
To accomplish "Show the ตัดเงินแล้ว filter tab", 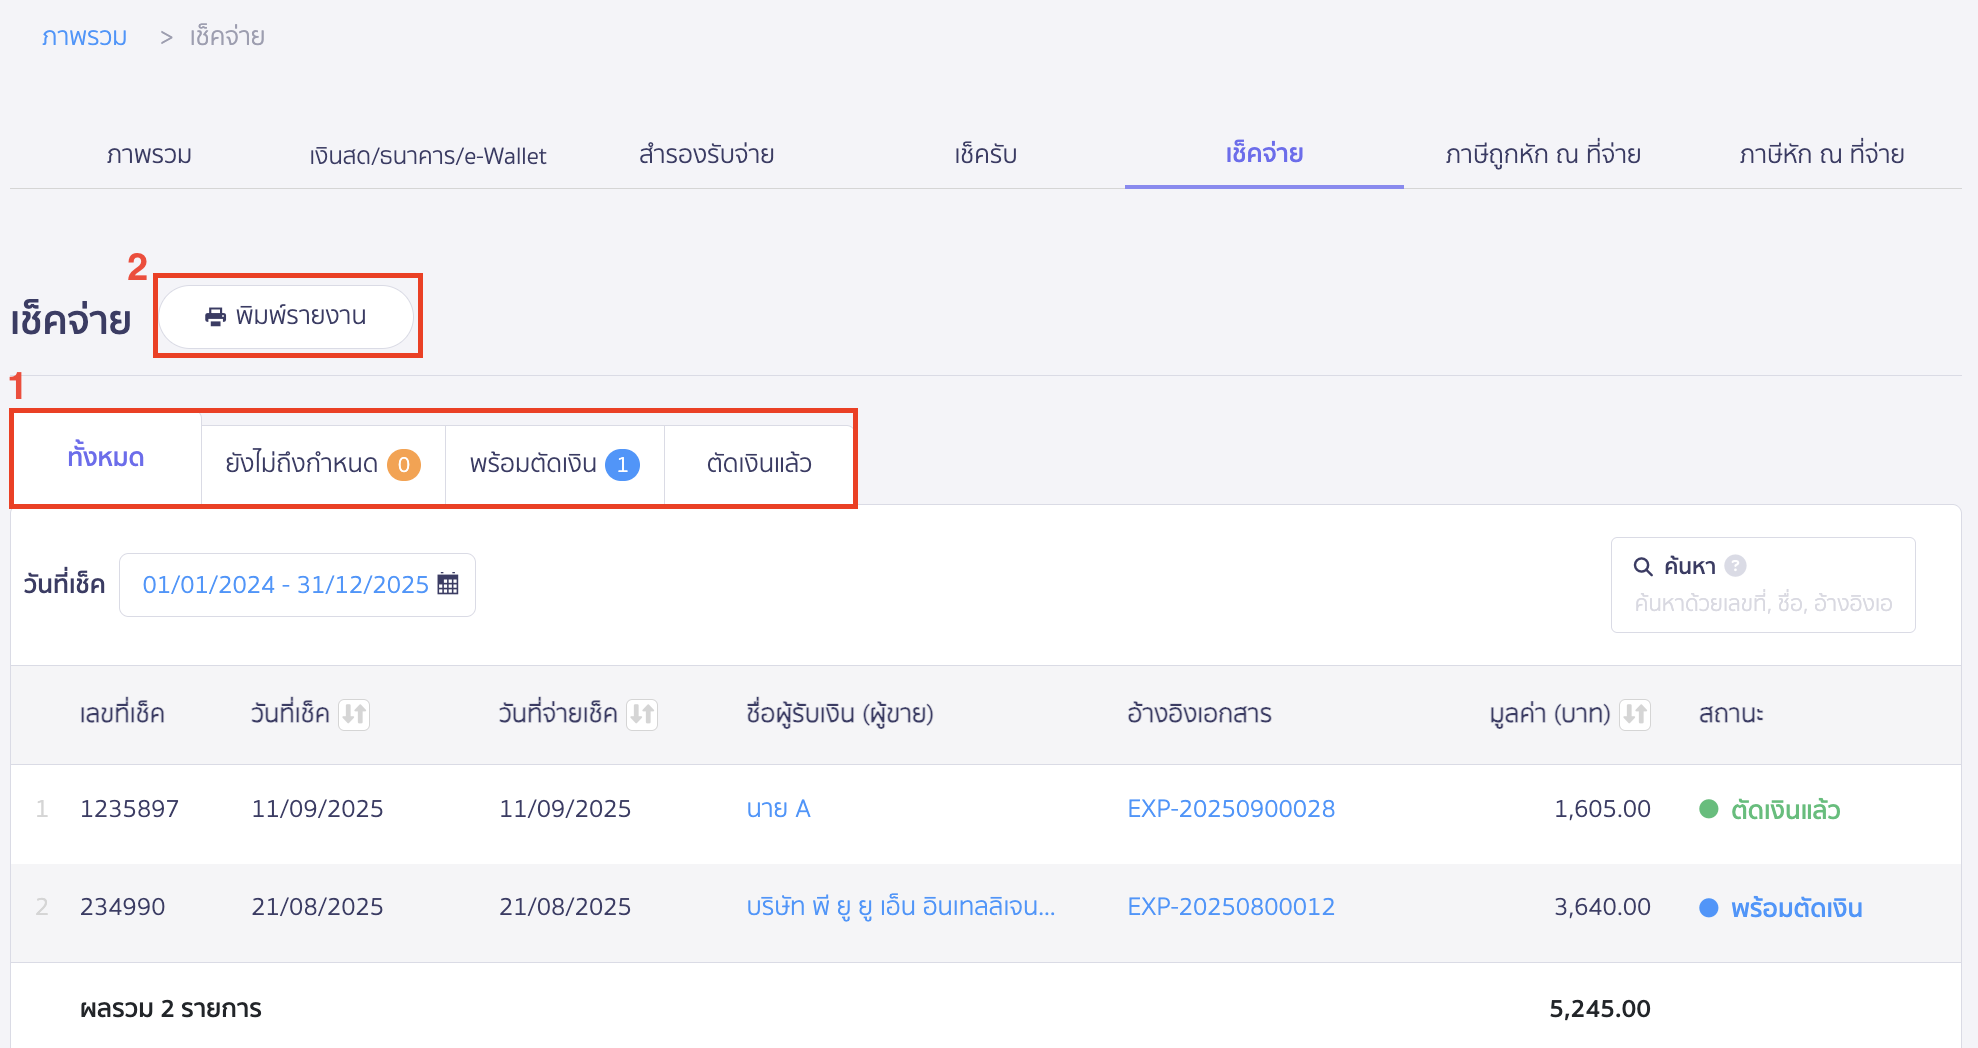I will coord(758,464).
